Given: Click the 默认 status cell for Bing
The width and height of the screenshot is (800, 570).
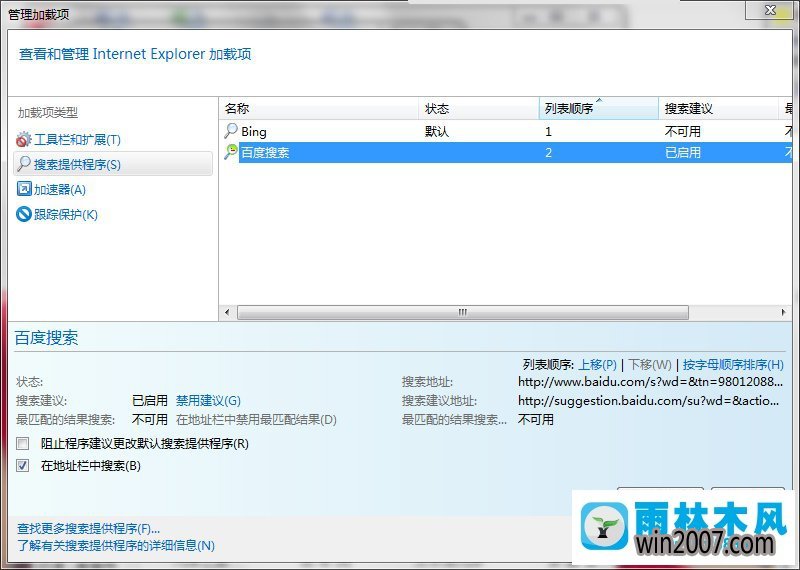Looking at the screenshot, I should pos(437,132).
